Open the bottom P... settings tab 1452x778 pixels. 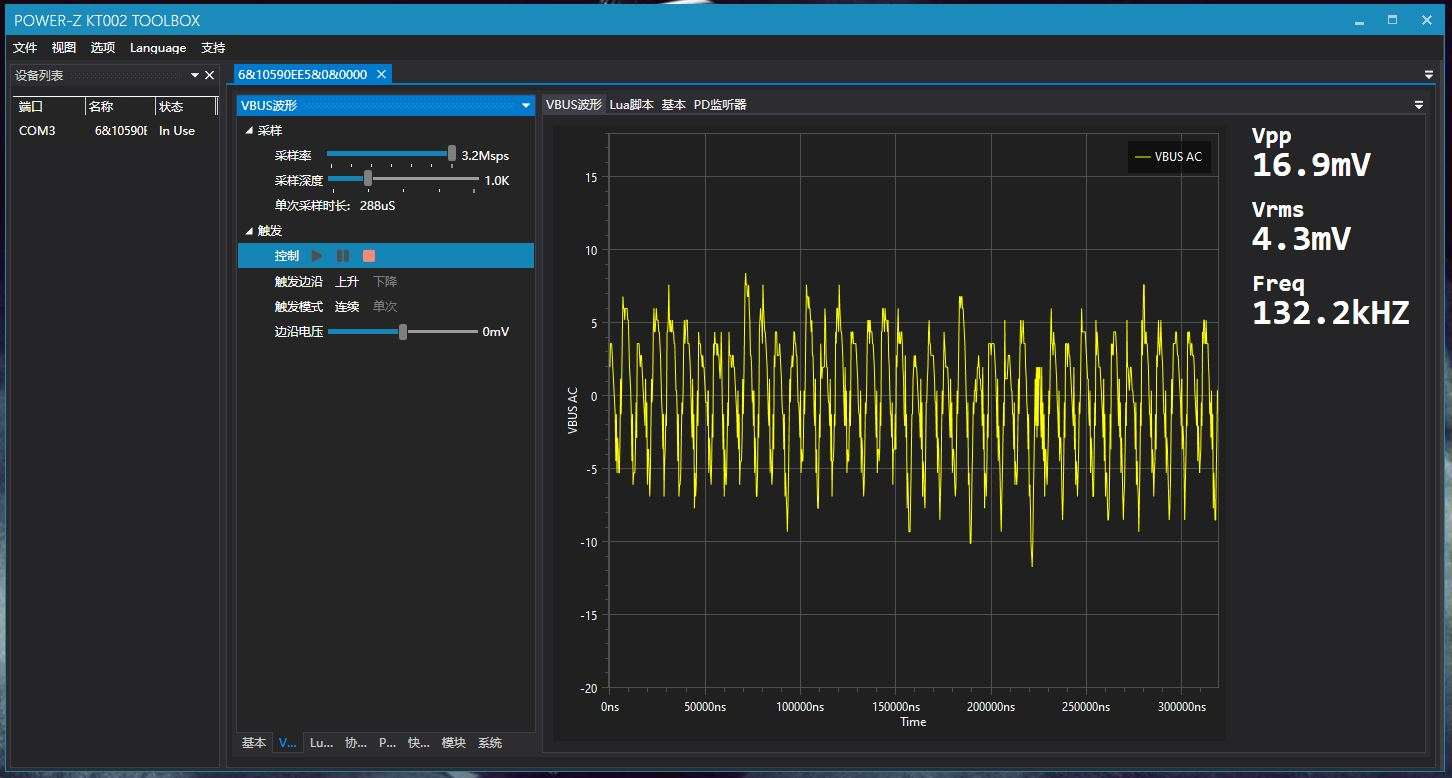388,743
